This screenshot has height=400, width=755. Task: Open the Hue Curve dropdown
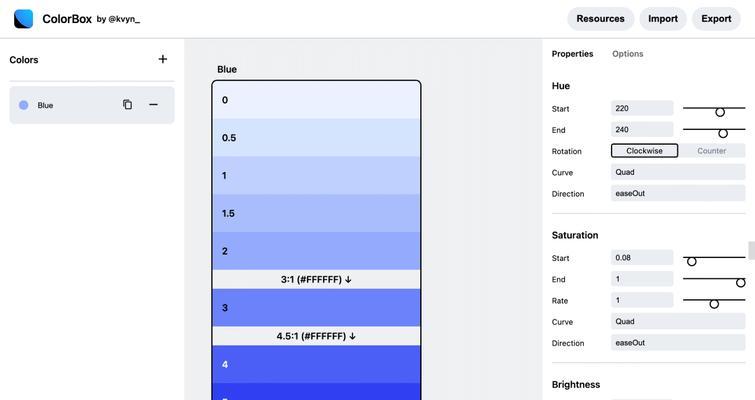(x=678, y=172)
